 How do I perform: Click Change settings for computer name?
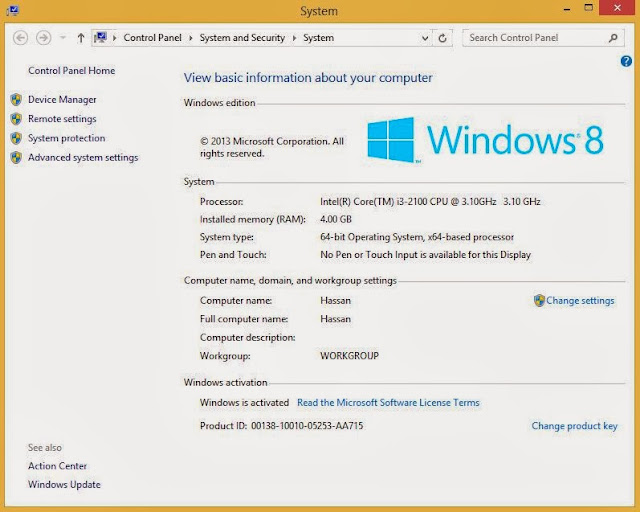pyautogui.click(x=580, y=301)
